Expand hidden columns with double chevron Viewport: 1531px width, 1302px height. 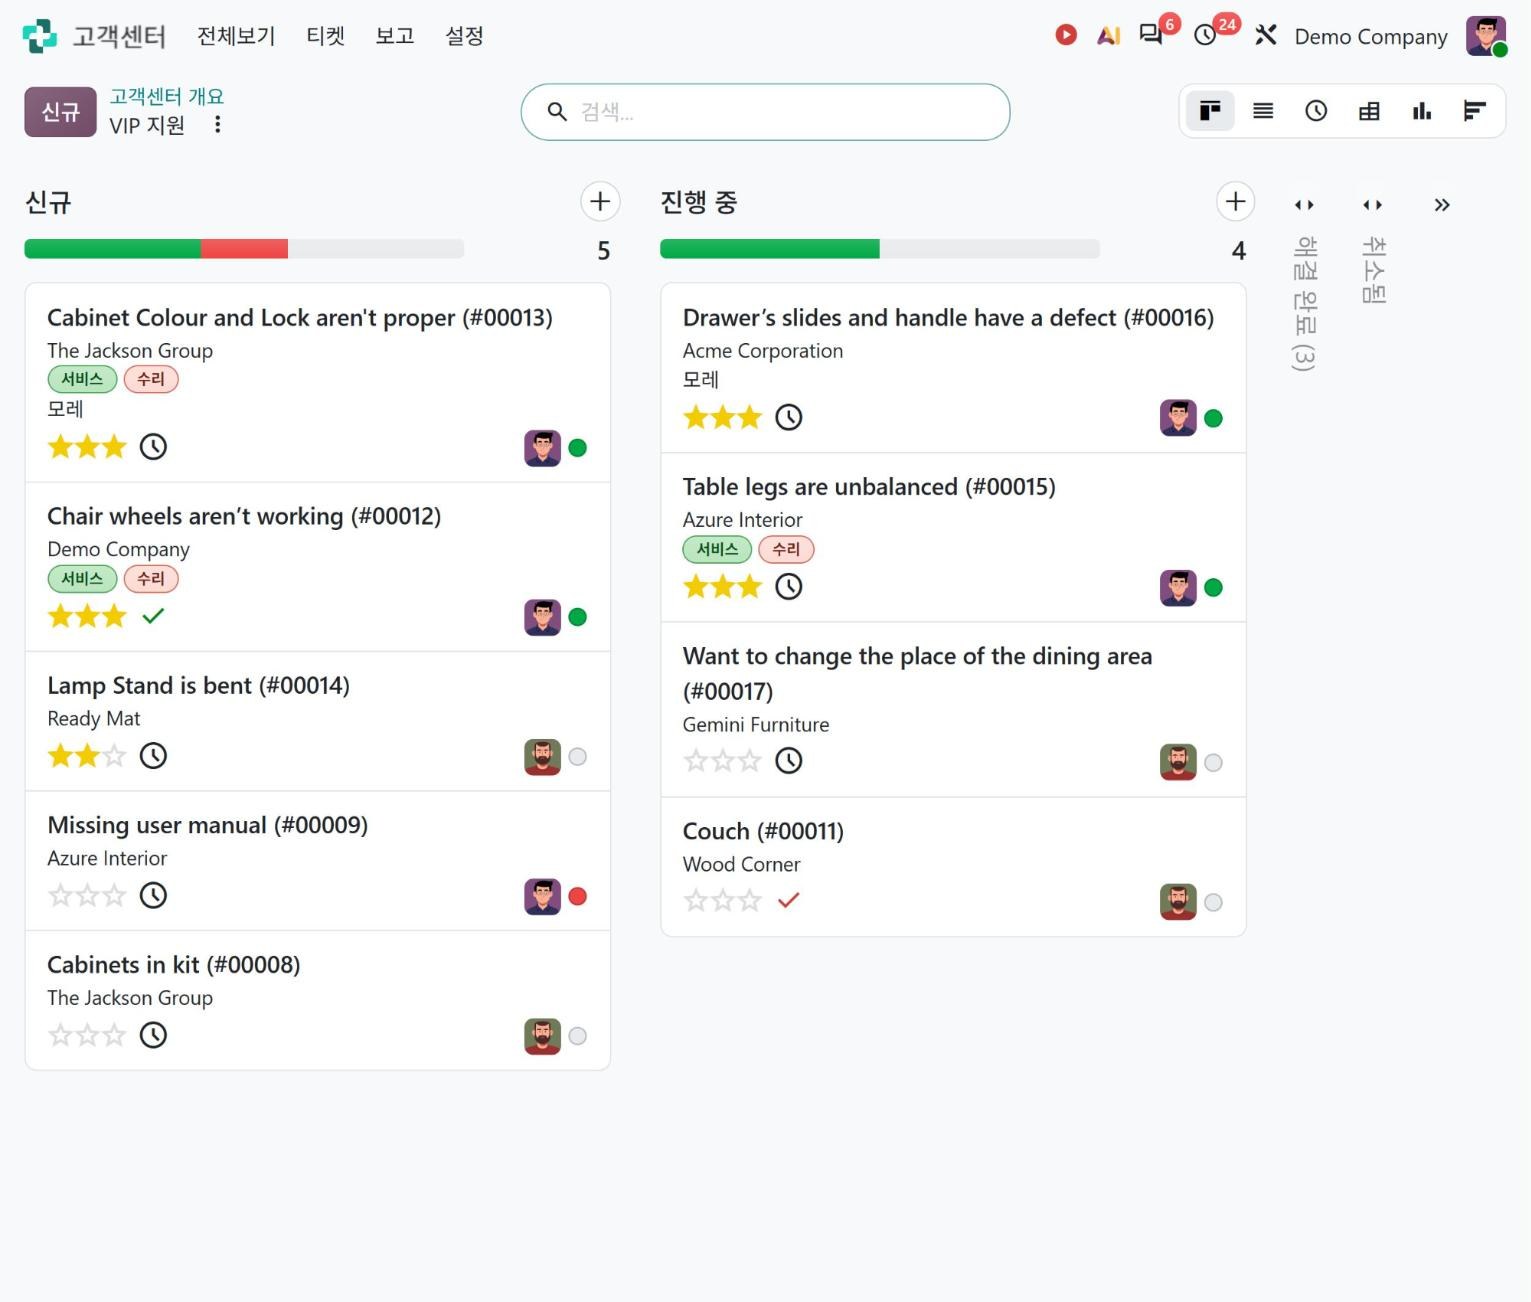pos(1442,205)
